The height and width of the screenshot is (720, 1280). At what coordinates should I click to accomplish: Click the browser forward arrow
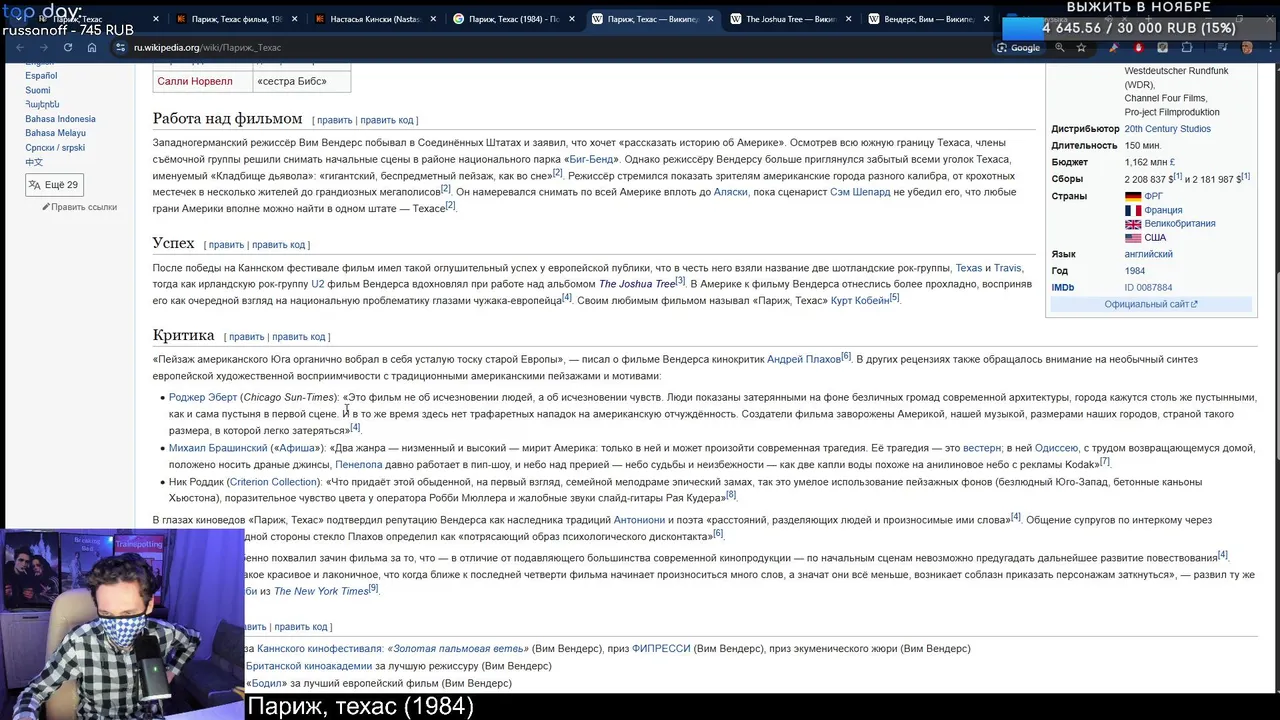click(x=44, y=47)
